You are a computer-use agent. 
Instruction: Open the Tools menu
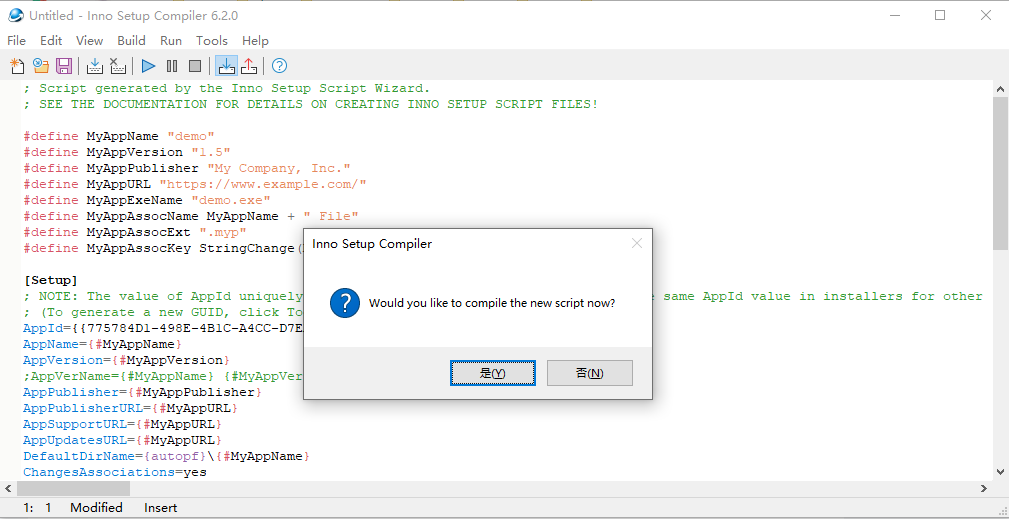212,41
